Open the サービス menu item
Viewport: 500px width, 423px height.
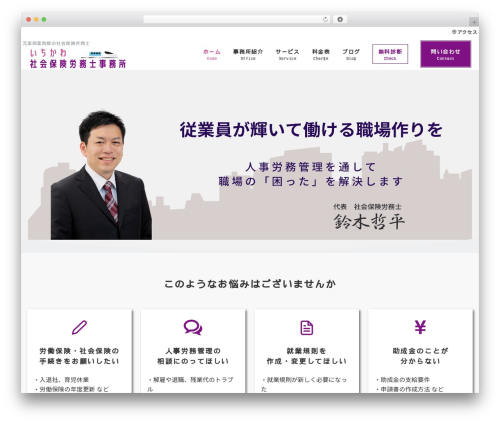point(287,54)
